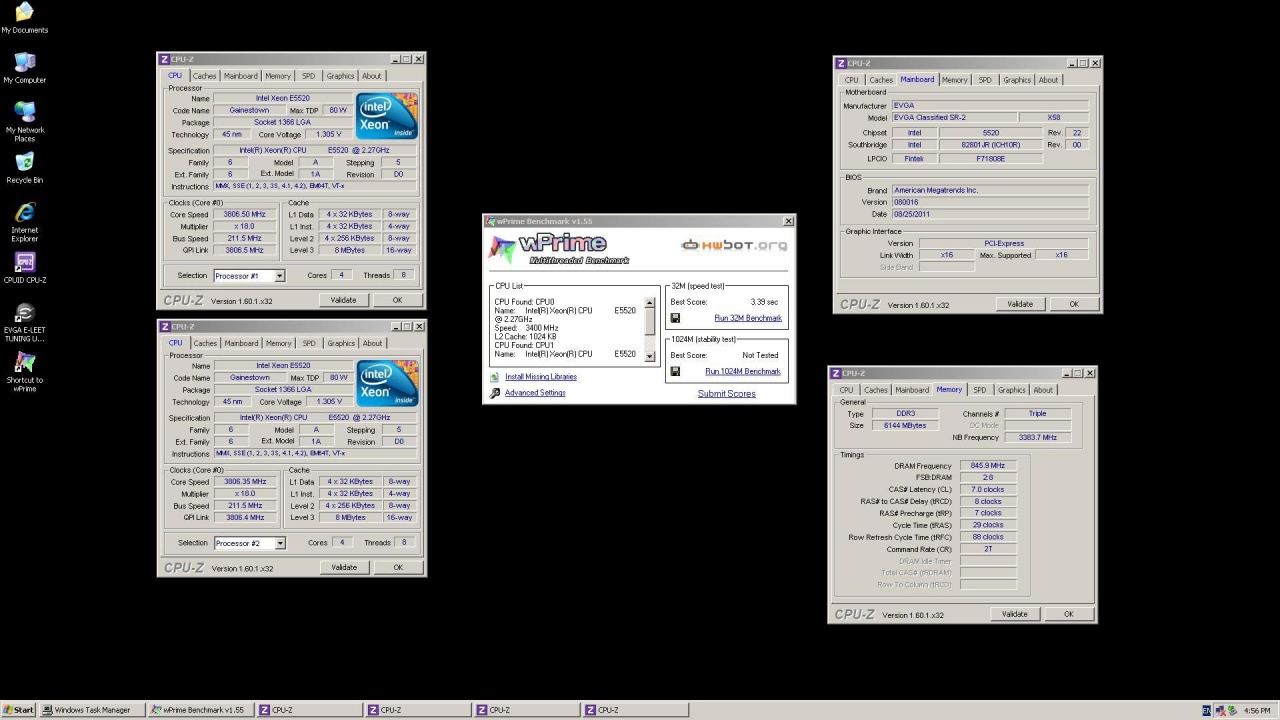
Task: Click the American Megatrends Inc. BIOS brand field
Action: coord(990,190)
